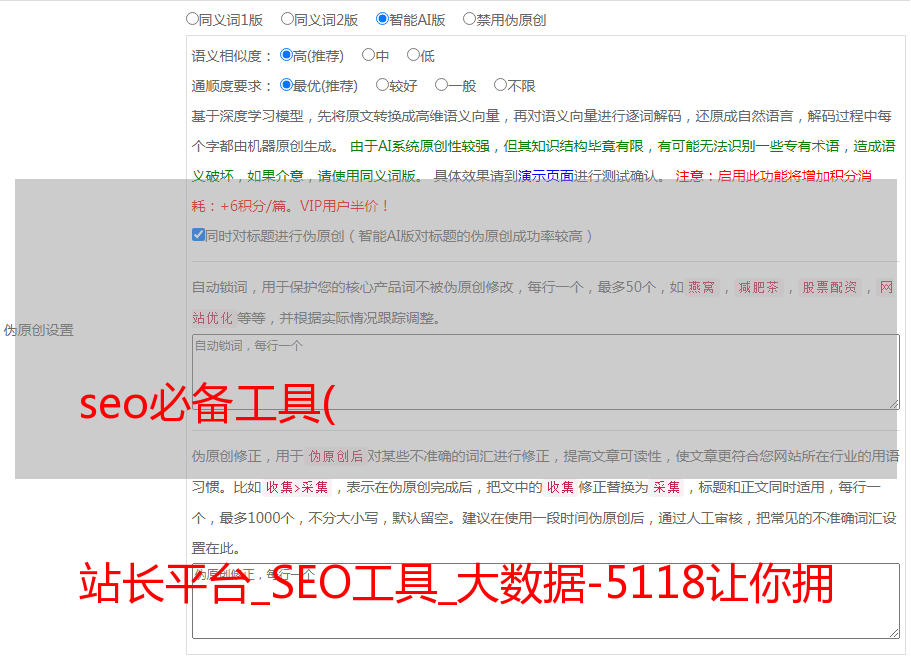The image size is (911, 658).
Task: Set 通顺度要求 to 较好
Action: pos(382,85)
